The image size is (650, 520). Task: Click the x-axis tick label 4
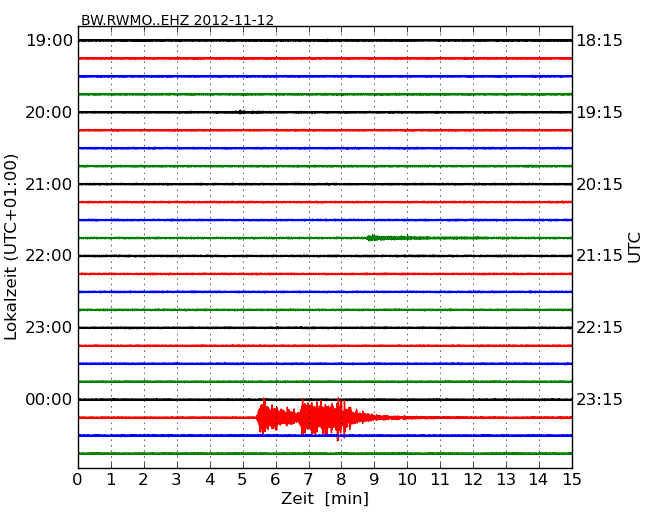pos(210,479)
